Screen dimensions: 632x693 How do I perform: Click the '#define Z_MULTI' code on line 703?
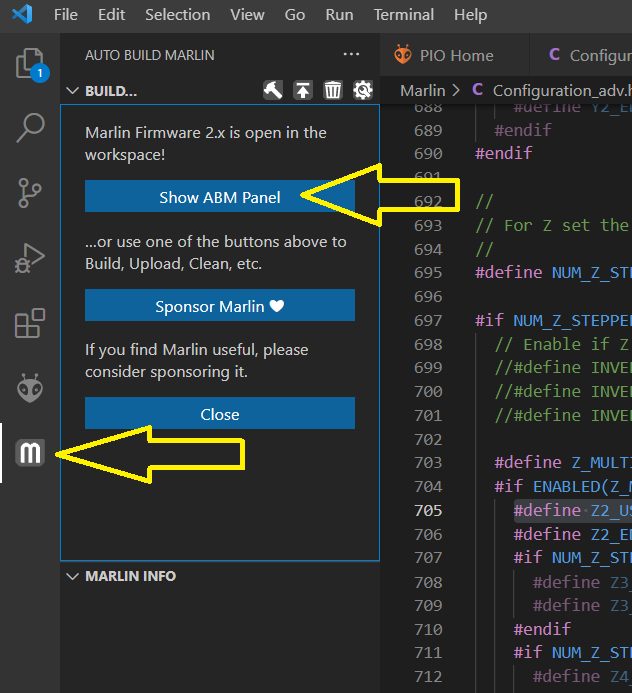pyautogui.click(x=563, y=463)
